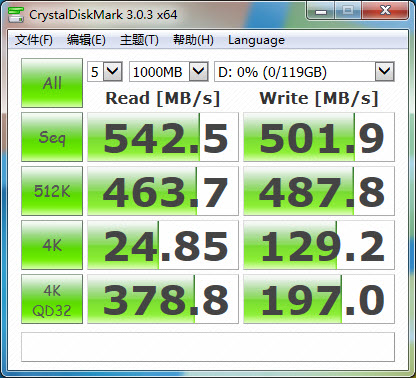
Task: Expand the test count dropdown showing 5
Action: tap(105, 72)
